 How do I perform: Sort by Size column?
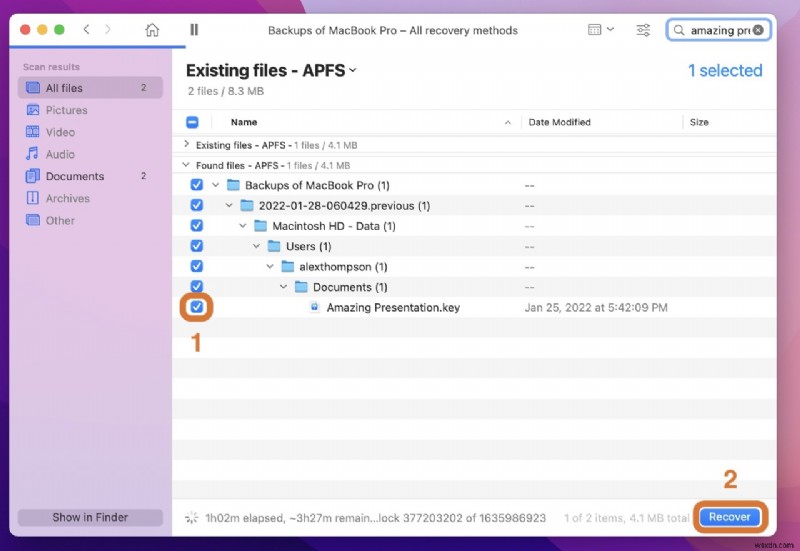point(699,122)
